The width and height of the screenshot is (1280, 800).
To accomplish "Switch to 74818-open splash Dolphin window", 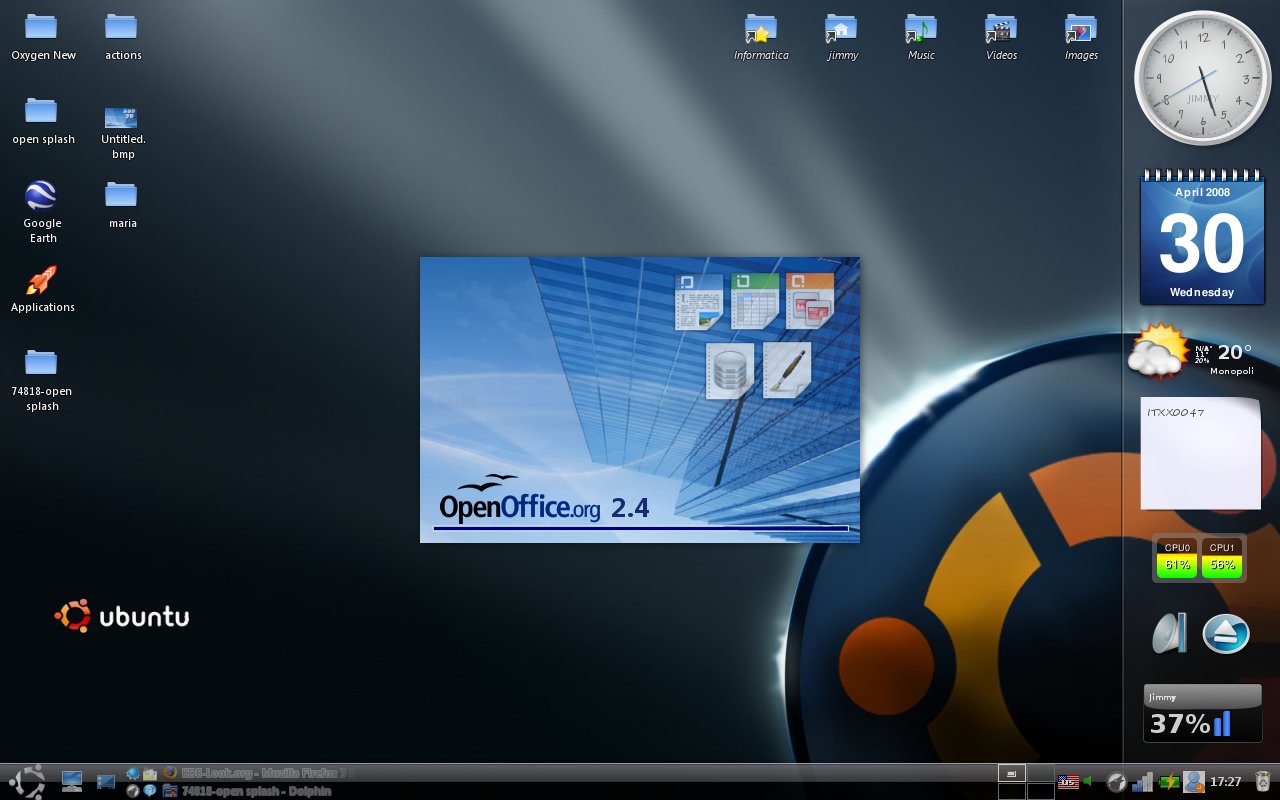I will click(x=247, y=790).
